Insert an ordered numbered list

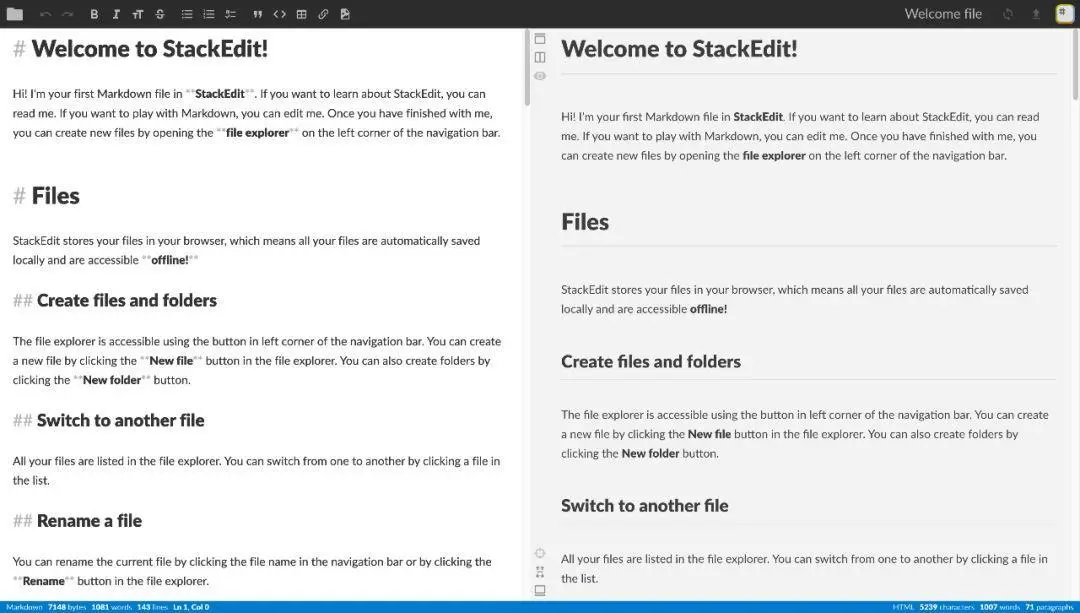click(x=209, y=14)
